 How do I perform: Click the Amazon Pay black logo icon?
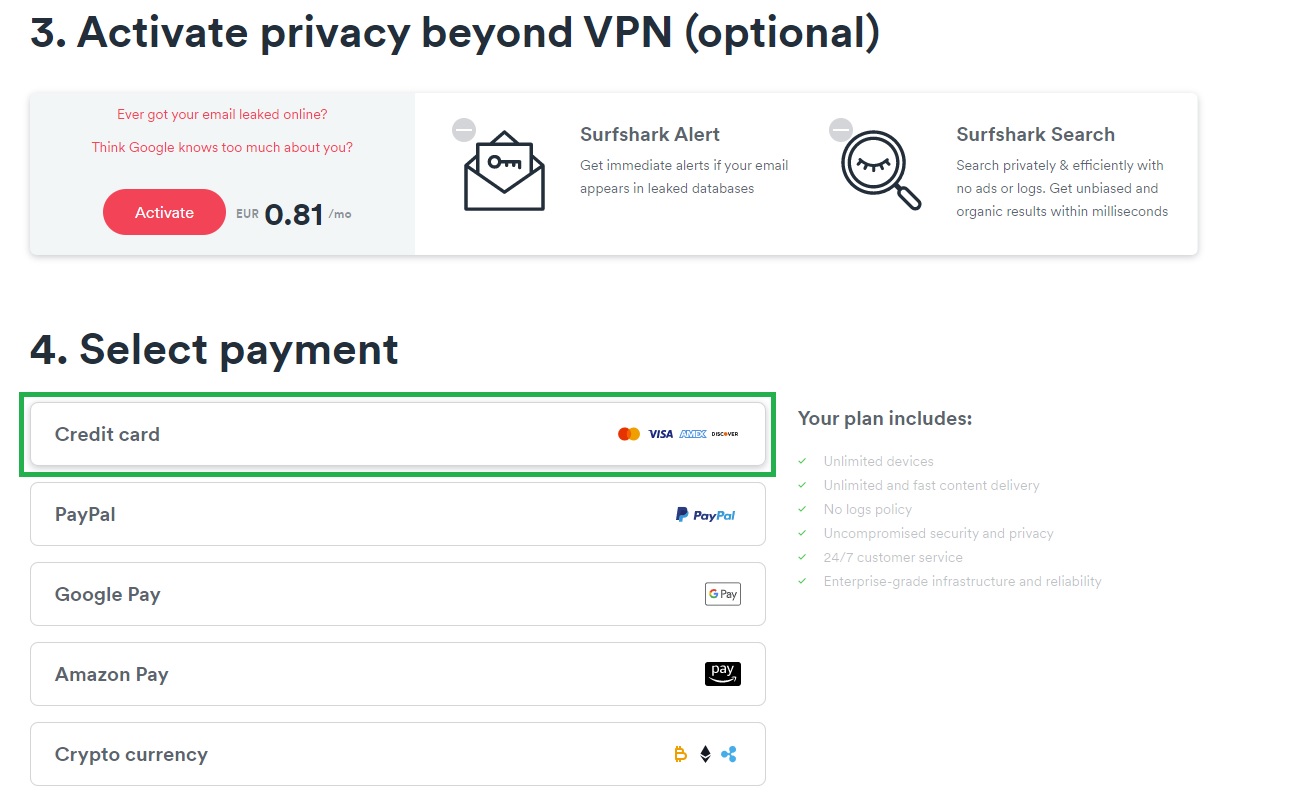pos(722,674)
